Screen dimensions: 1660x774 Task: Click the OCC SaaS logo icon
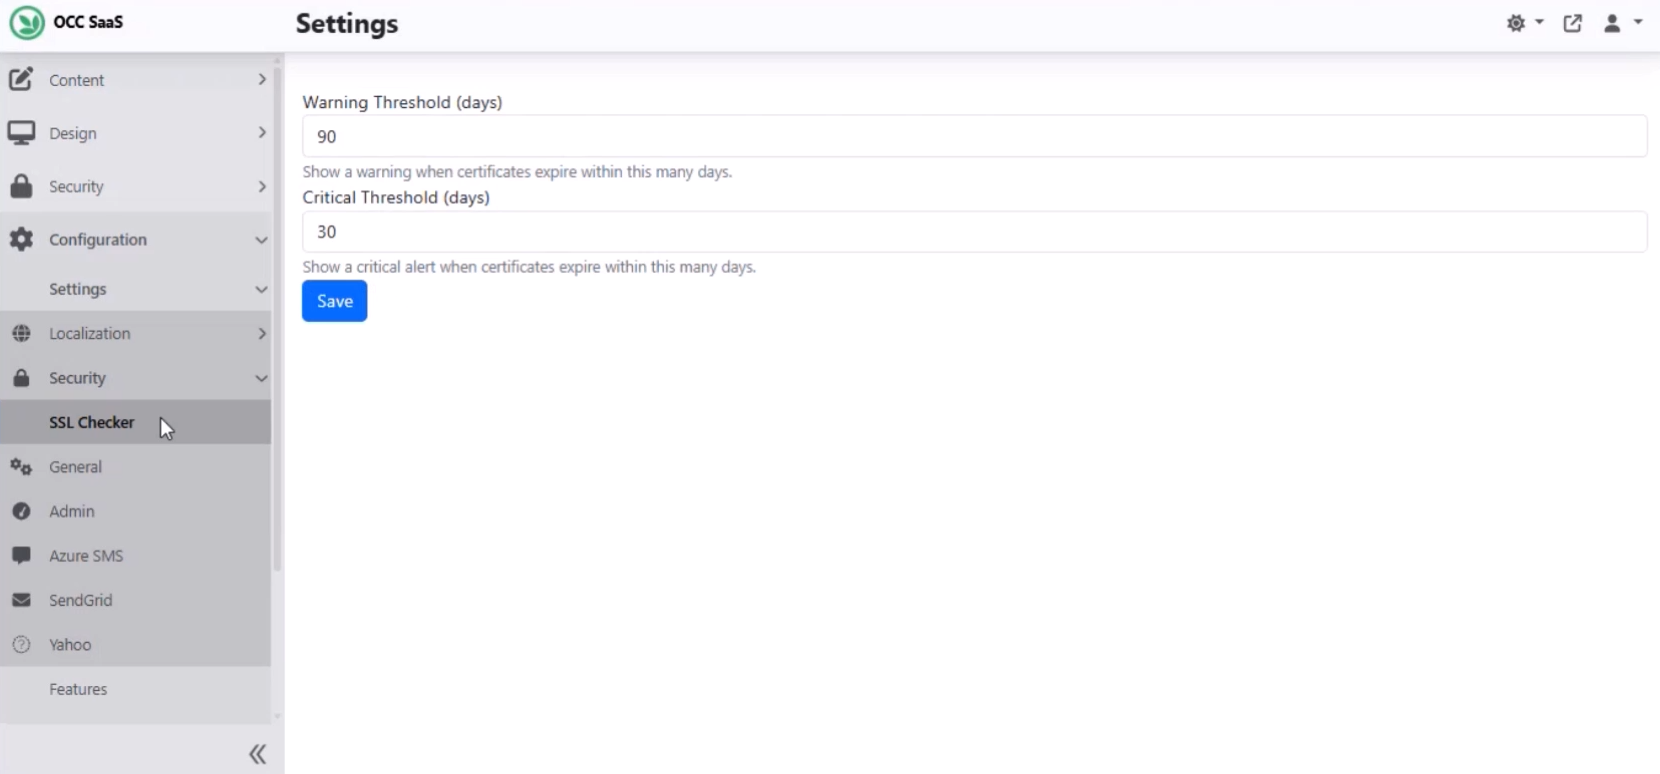coord(27,22)
